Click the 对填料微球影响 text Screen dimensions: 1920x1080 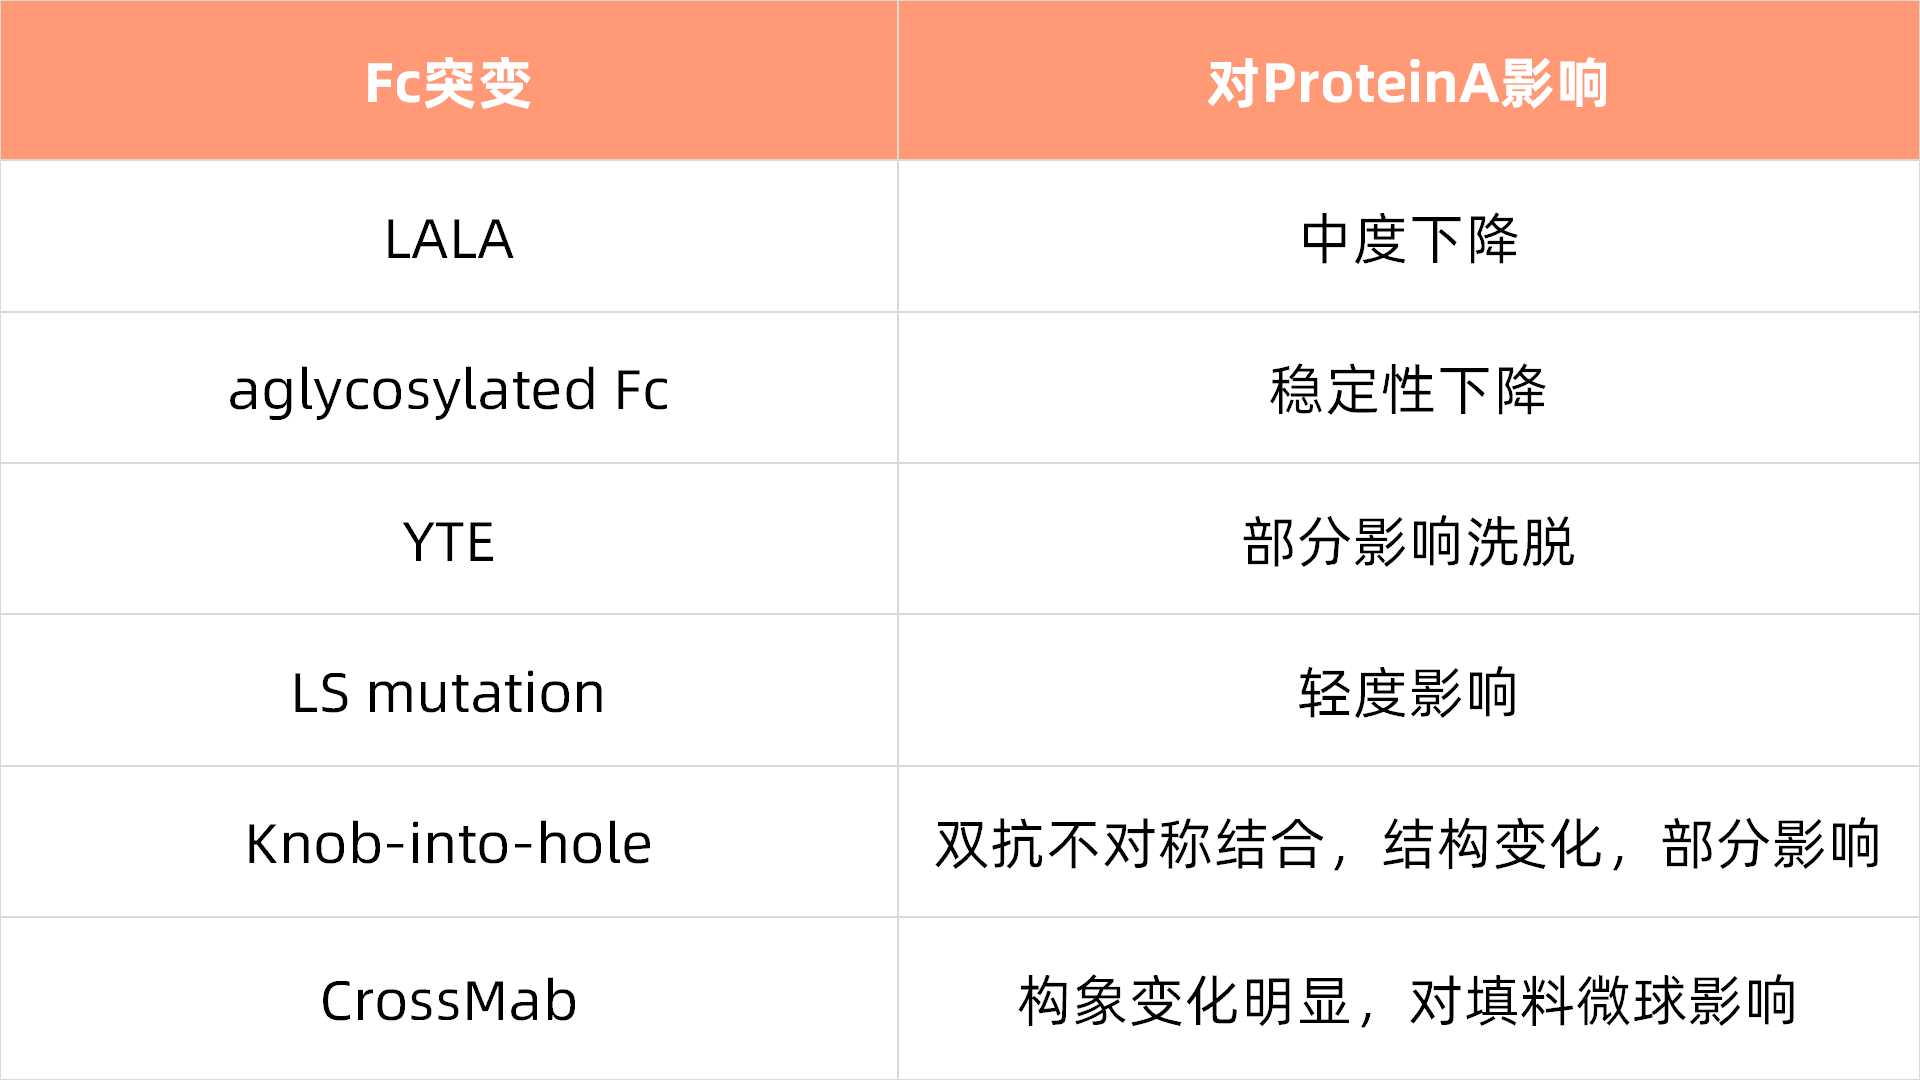(x=1603, y=1001)
